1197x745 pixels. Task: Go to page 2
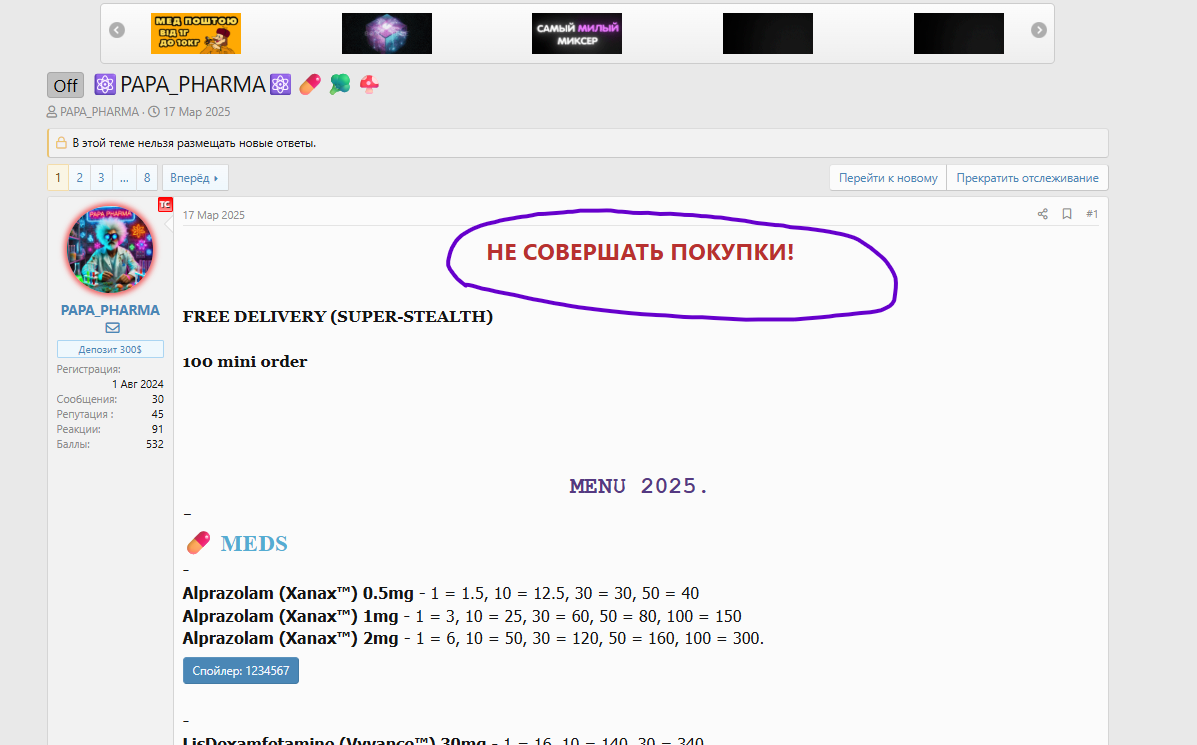point(79,178)
